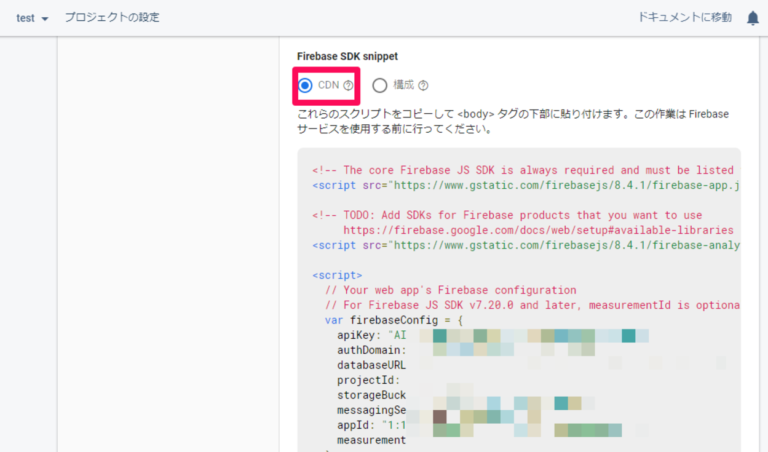The width and height of the screenshot is (768, 452).
Task: Click the available-libraries docs URL comment
Action: point(538,230)
